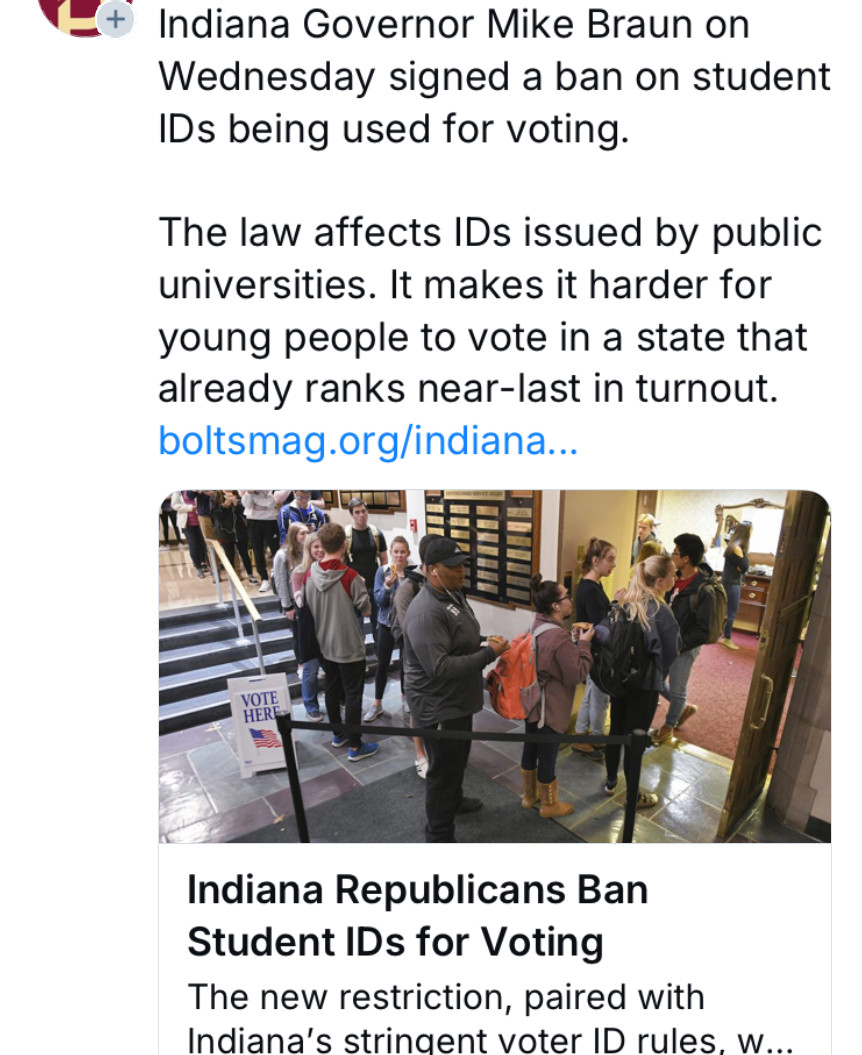Click the paragraph about public university IDs
The image size is (862, 1055).
490,311
